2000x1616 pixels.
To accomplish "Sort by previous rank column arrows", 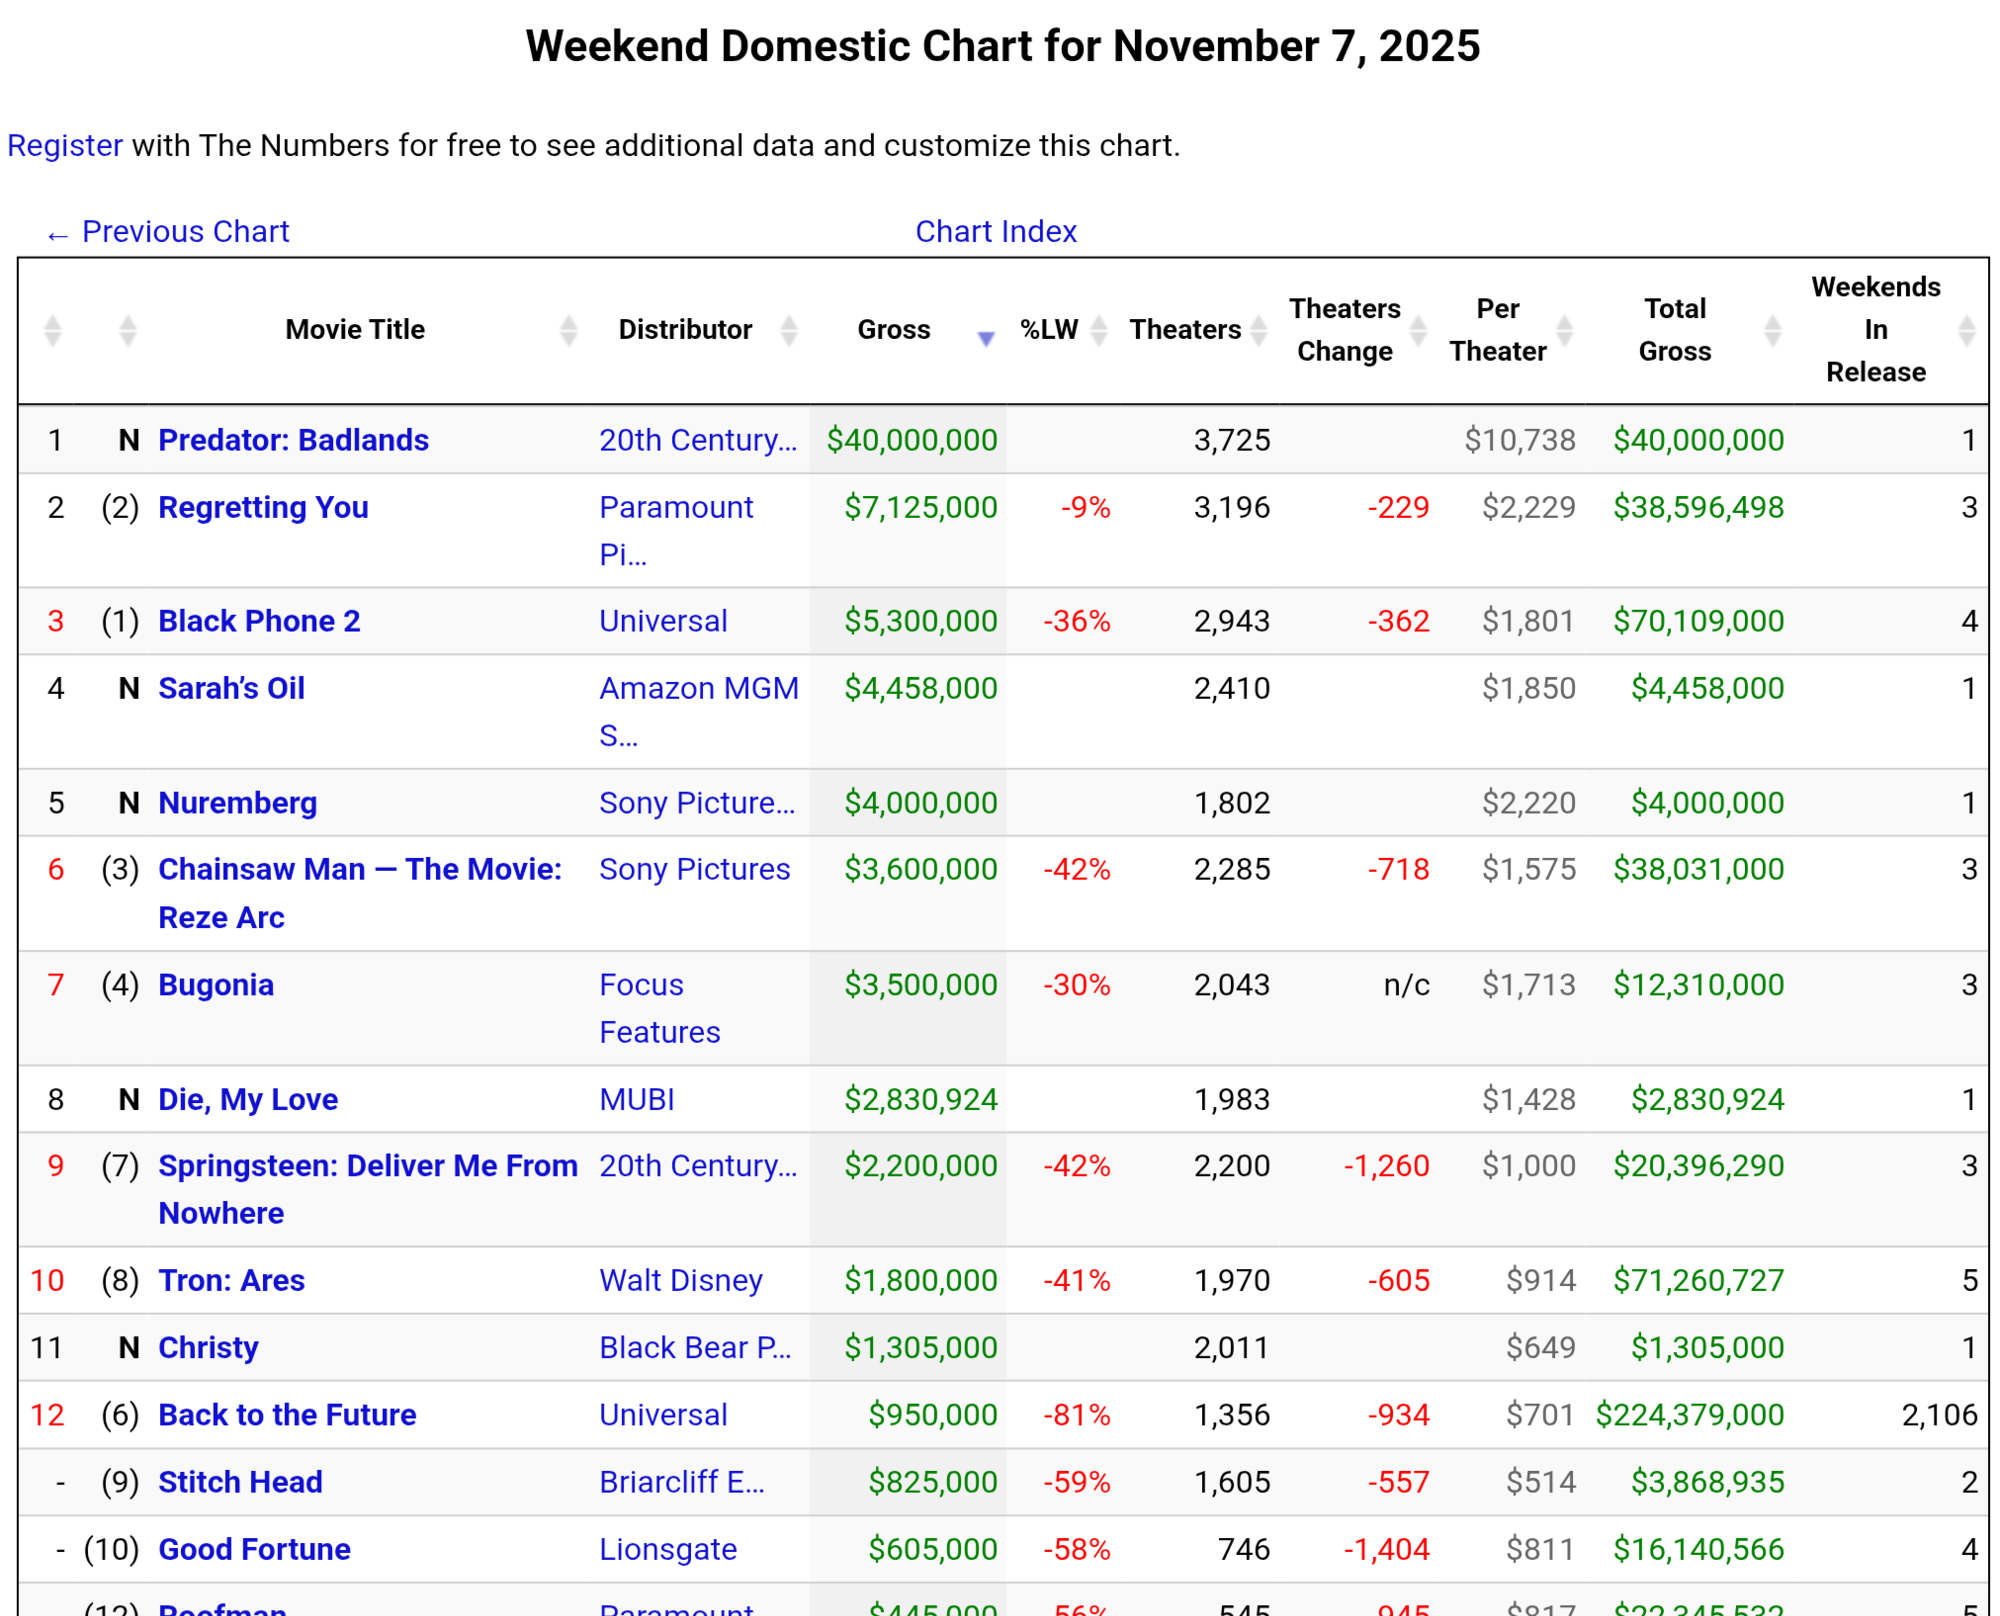I will coord(127,330).
